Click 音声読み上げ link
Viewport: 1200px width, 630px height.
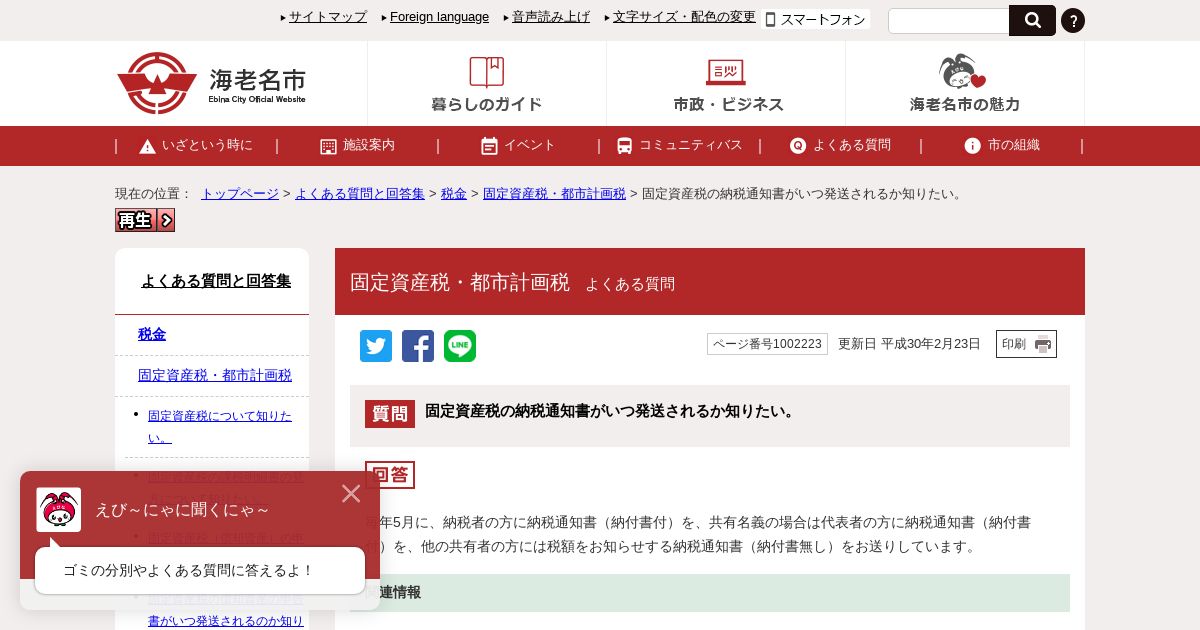(x=551, y=17)
